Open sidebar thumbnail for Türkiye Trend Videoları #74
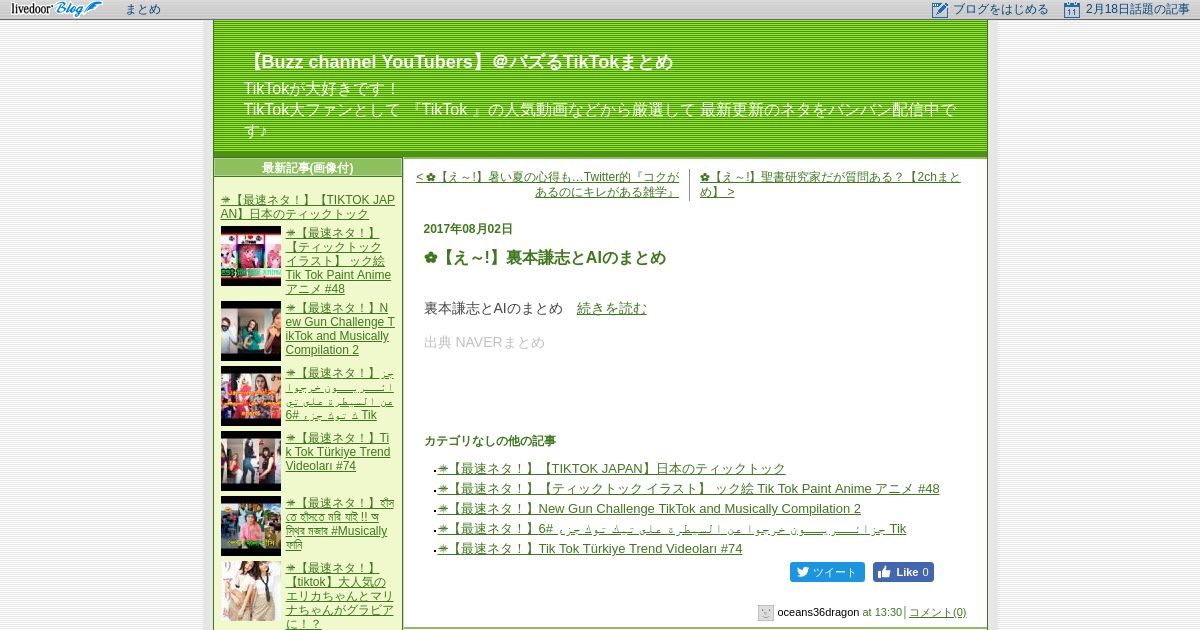This screenshot has width=1200, height=630. [251, 461]
